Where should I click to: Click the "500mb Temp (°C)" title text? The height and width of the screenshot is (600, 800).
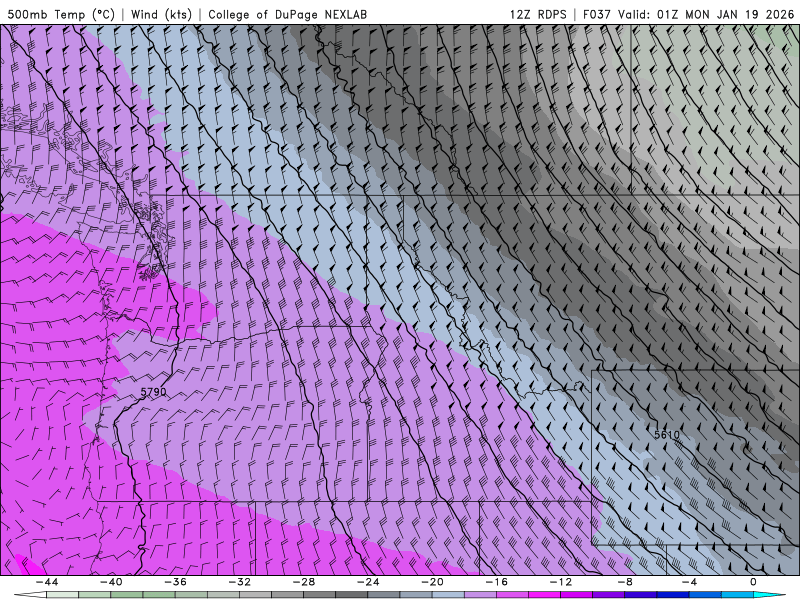(x=61, y=14)
